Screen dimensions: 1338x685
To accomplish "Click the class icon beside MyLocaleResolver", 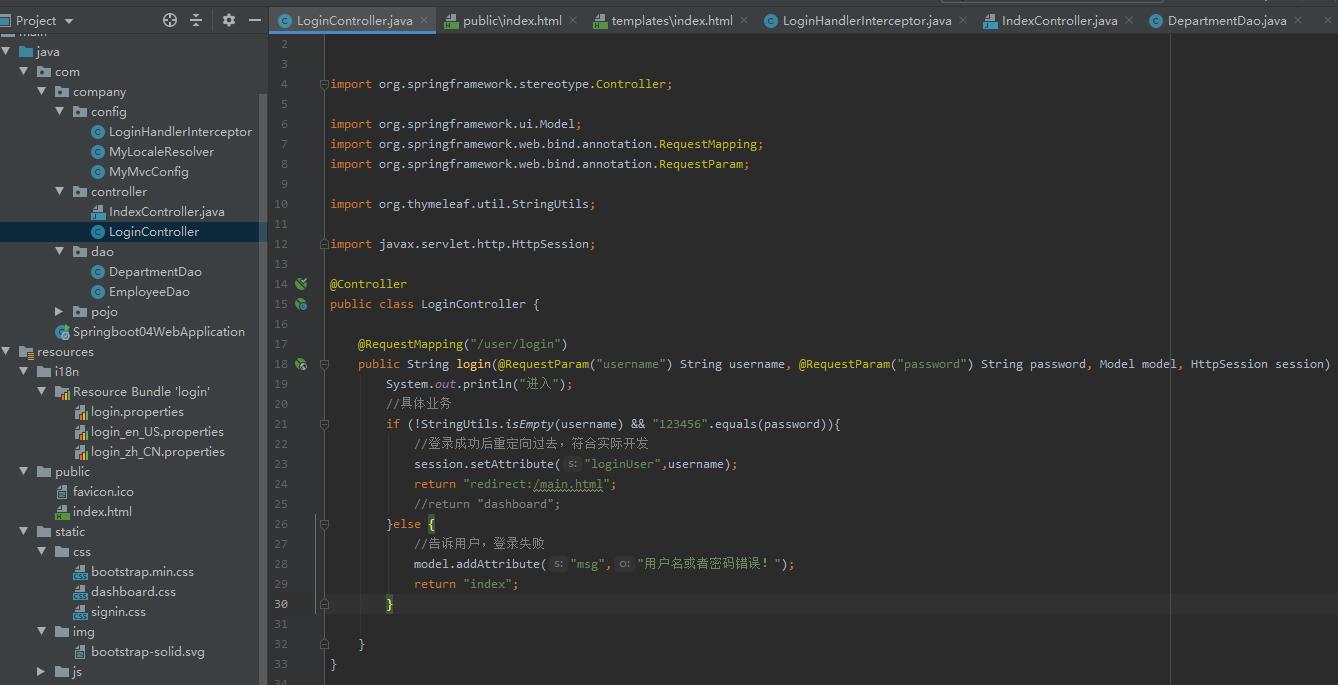I will point(98,152).
